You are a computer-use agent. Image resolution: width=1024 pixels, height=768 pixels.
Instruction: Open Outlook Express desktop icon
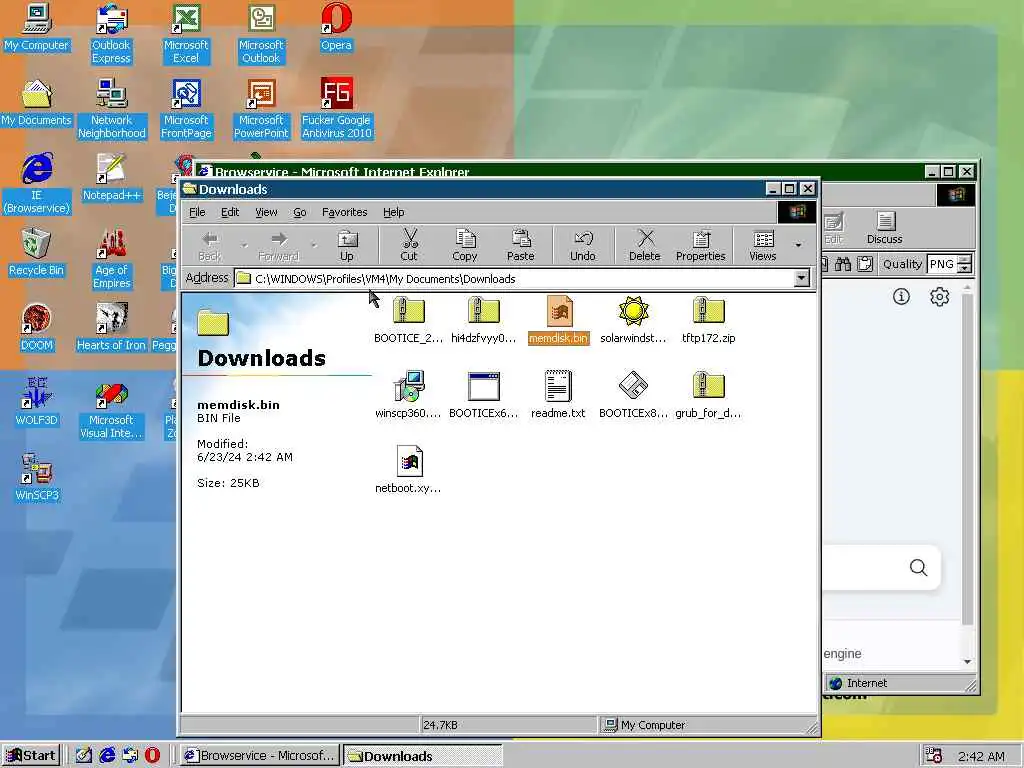[x=111, y=34]
